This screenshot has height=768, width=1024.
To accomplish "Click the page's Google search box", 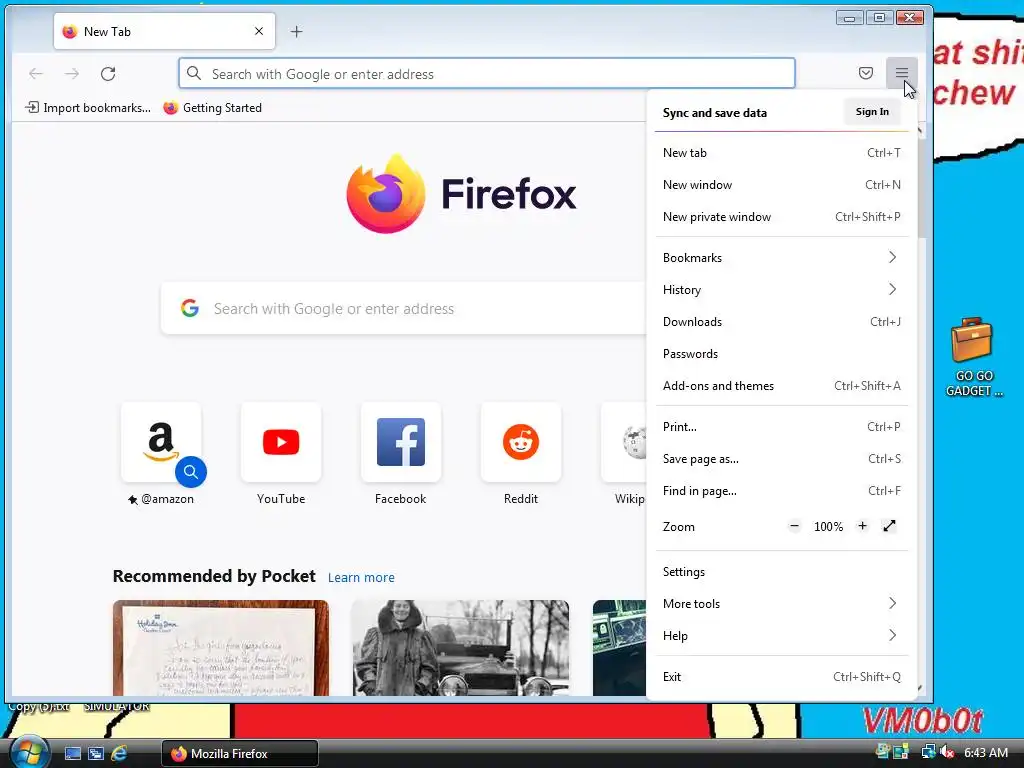I will (404, 308).
